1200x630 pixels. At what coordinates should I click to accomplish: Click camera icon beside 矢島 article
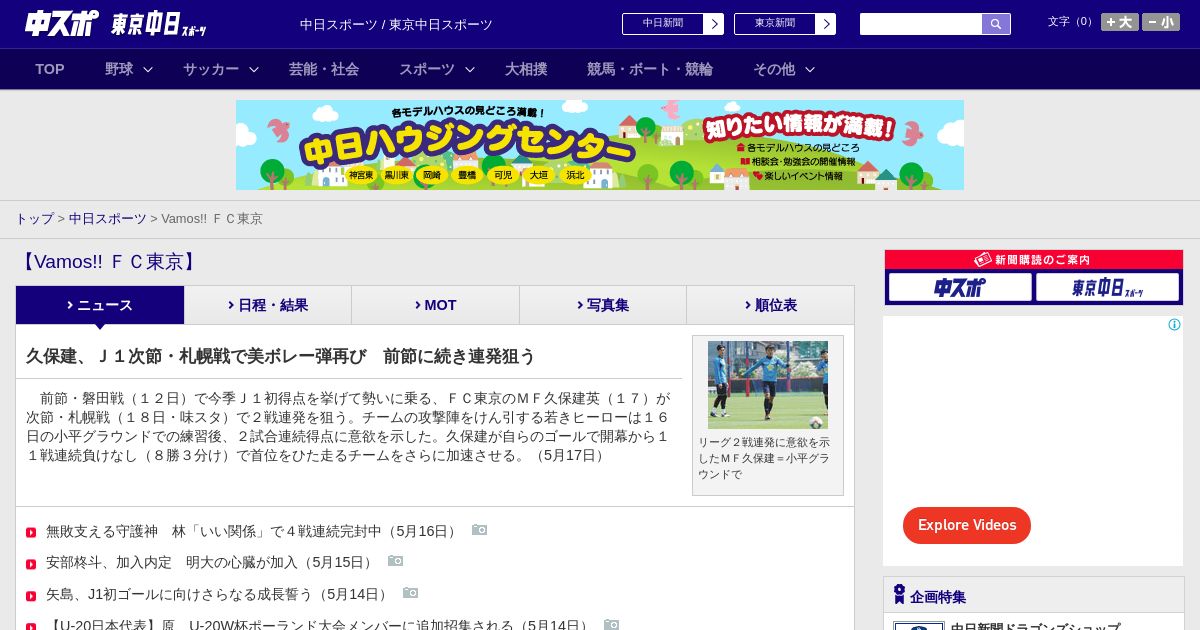pyautogui.click(x=411, y=593)
